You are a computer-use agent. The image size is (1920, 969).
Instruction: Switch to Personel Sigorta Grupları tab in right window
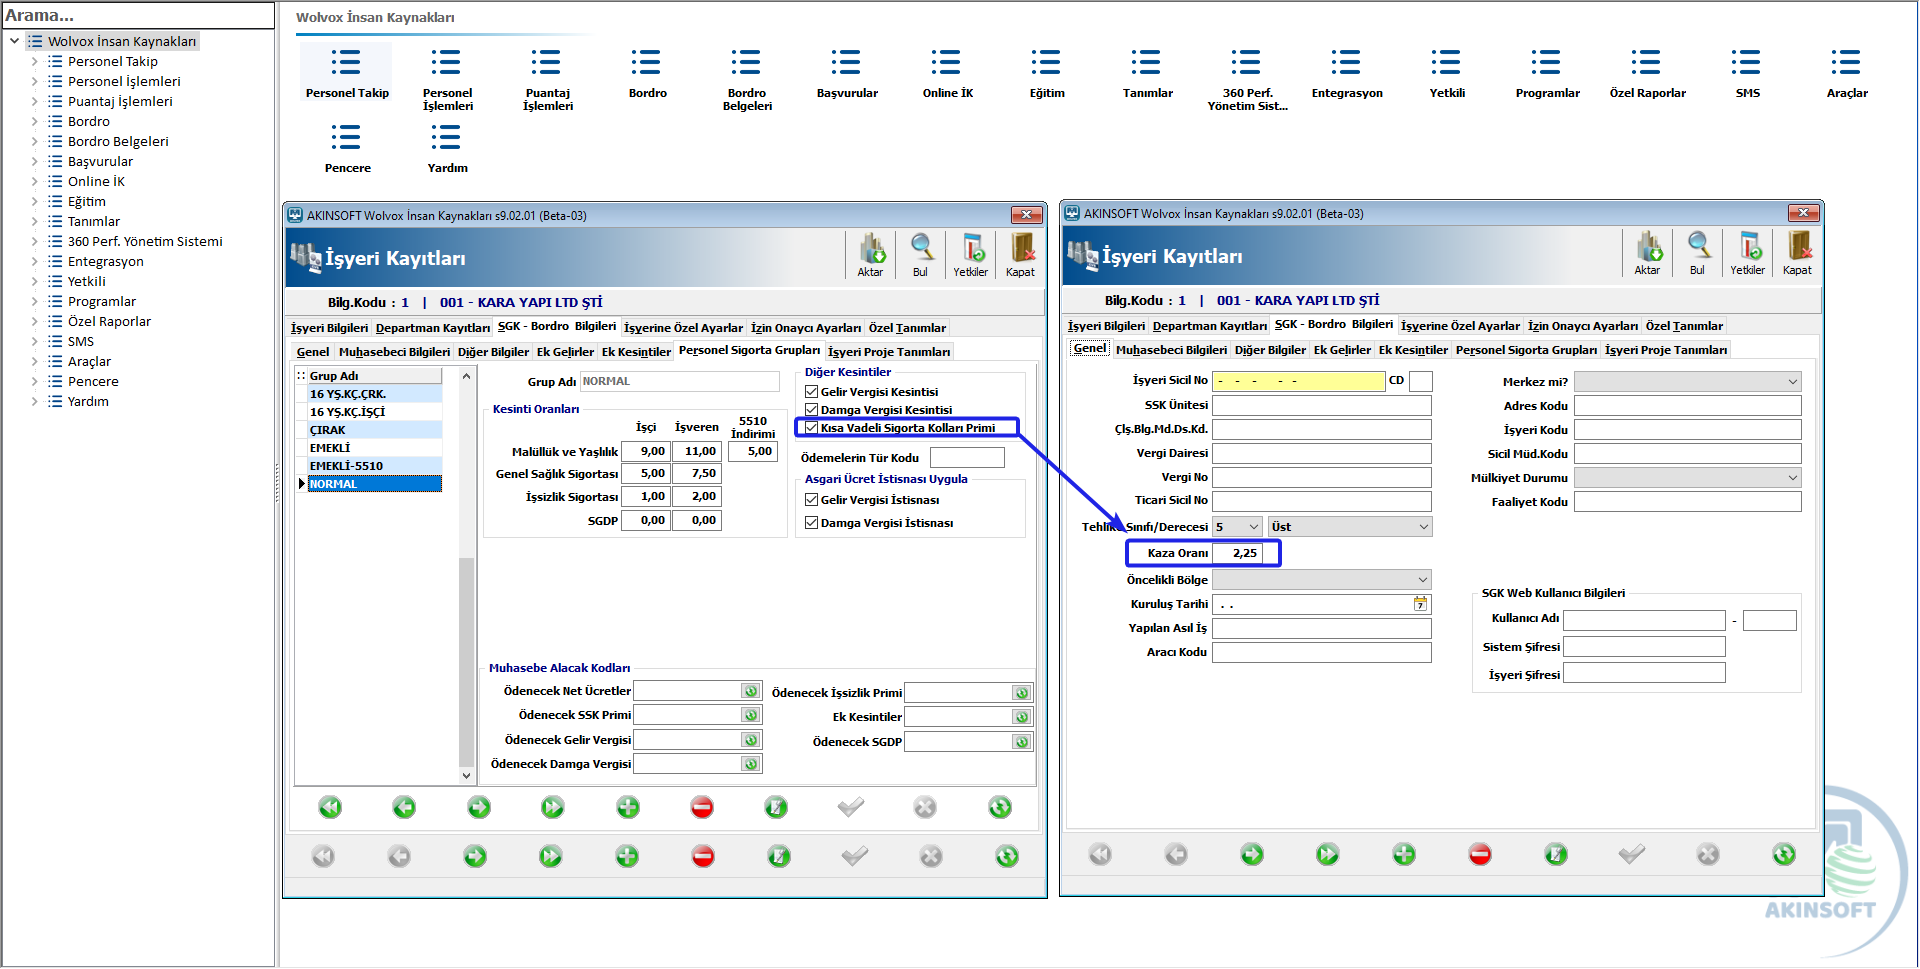pyautogui.click(x=1526, y=350)
